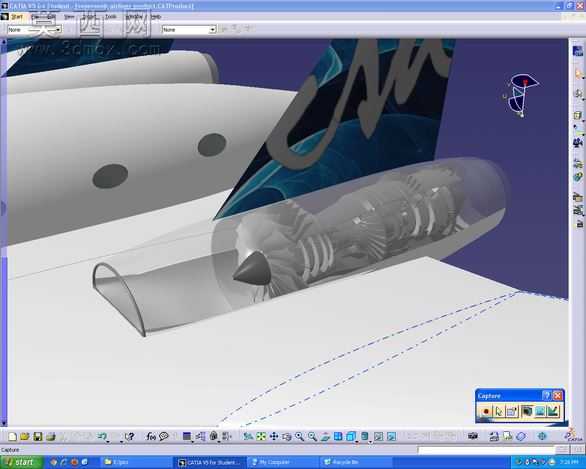This screenshot has width=586, height=469.
Task: Expand the Undo history arrow
Action: (x=108, y=441)
